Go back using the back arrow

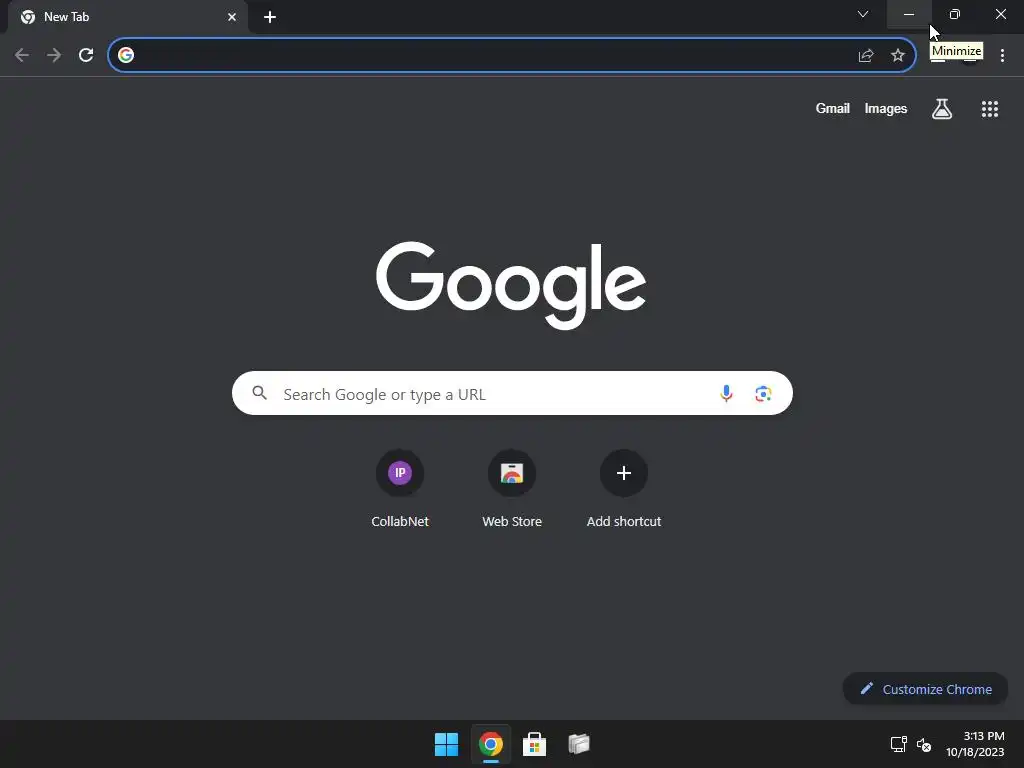click(22, 55)
